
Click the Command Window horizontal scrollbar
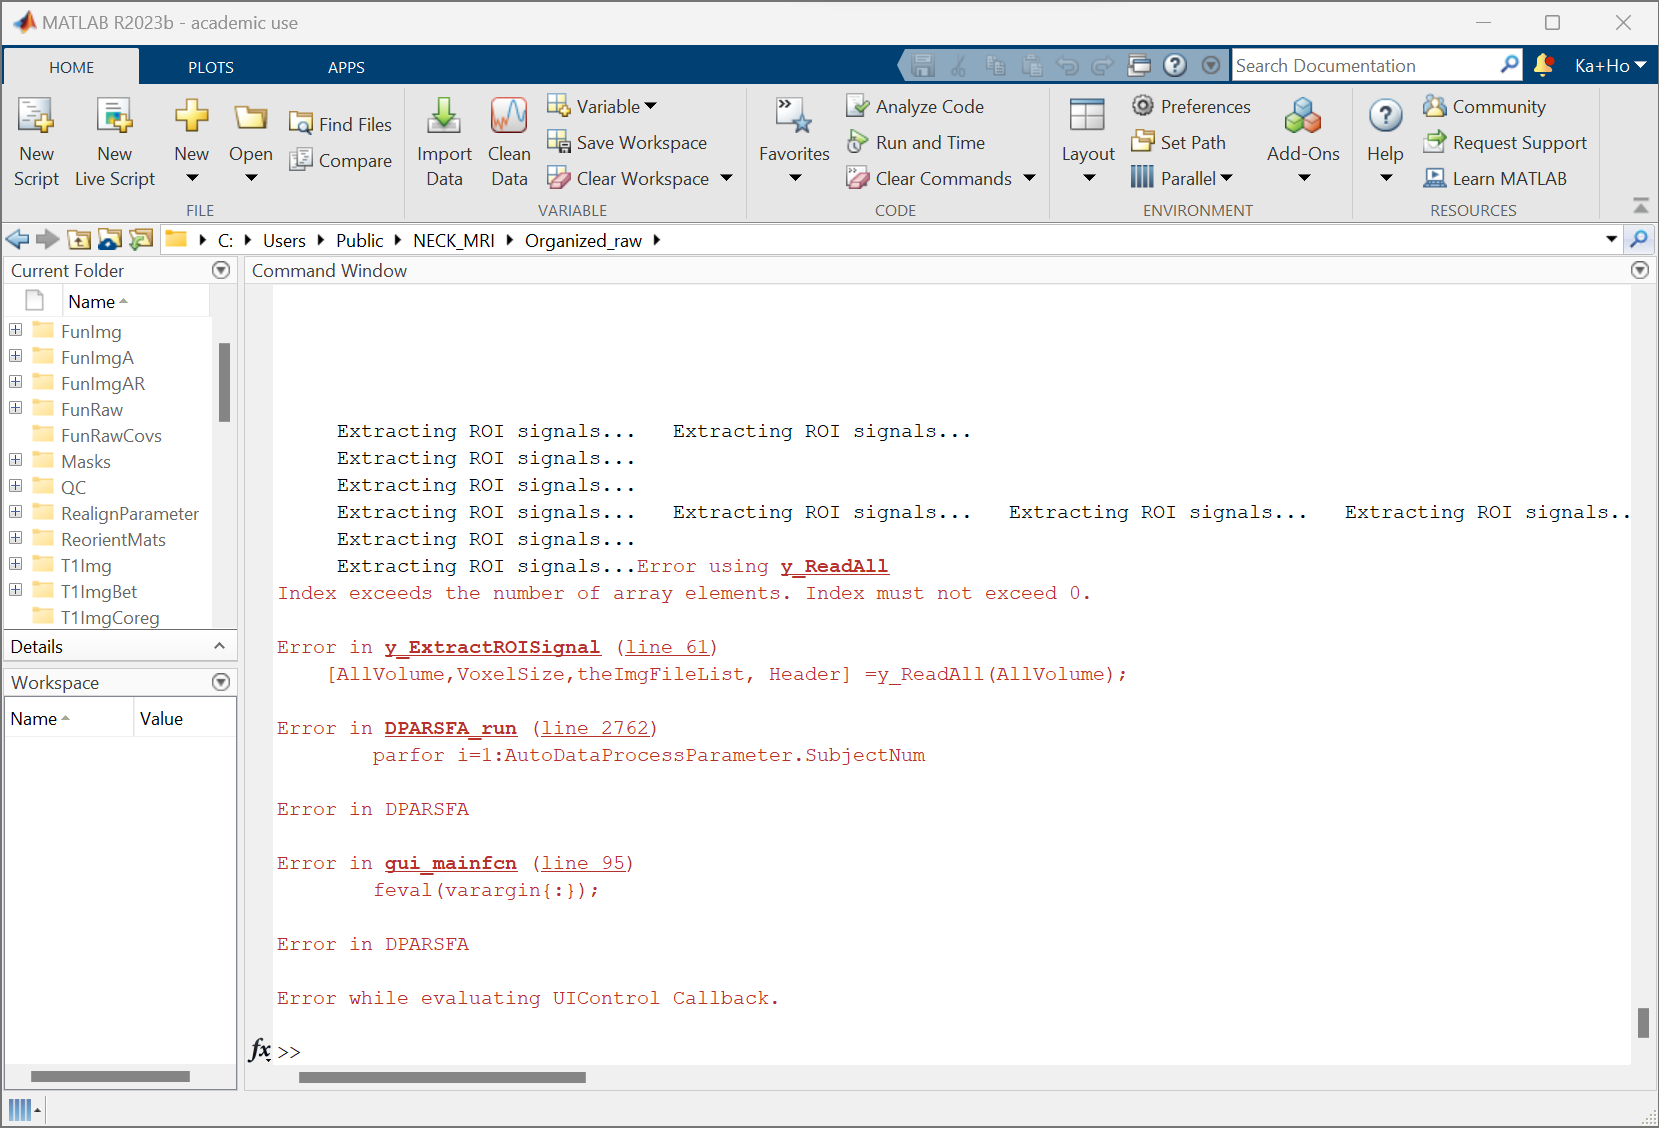[442, 1077]
